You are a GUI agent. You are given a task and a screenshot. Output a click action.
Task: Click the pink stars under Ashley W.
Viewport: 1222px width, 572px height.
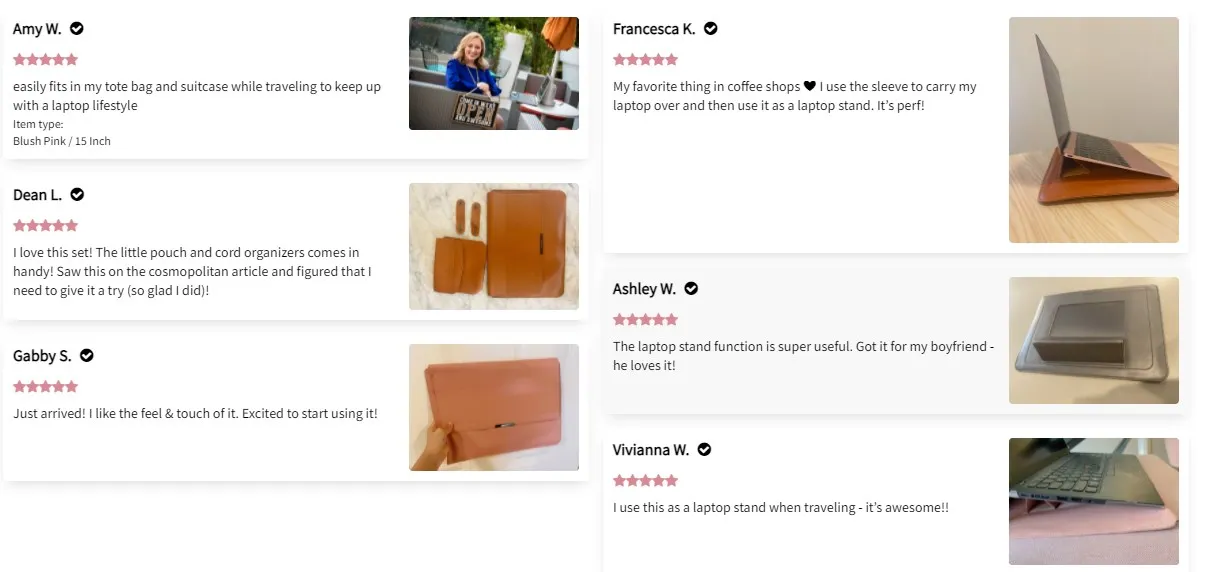click(x=645, y=320)
